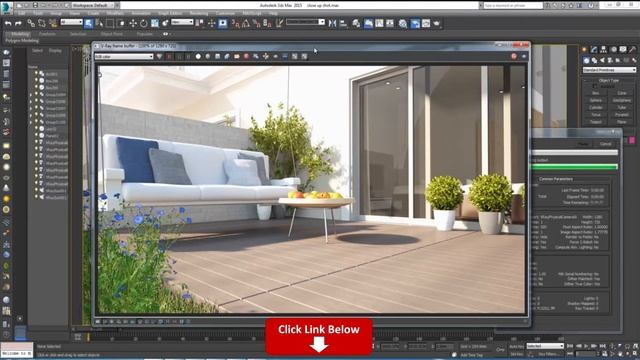
Task: Click the green render progress bar
Action: coord(575,167)
